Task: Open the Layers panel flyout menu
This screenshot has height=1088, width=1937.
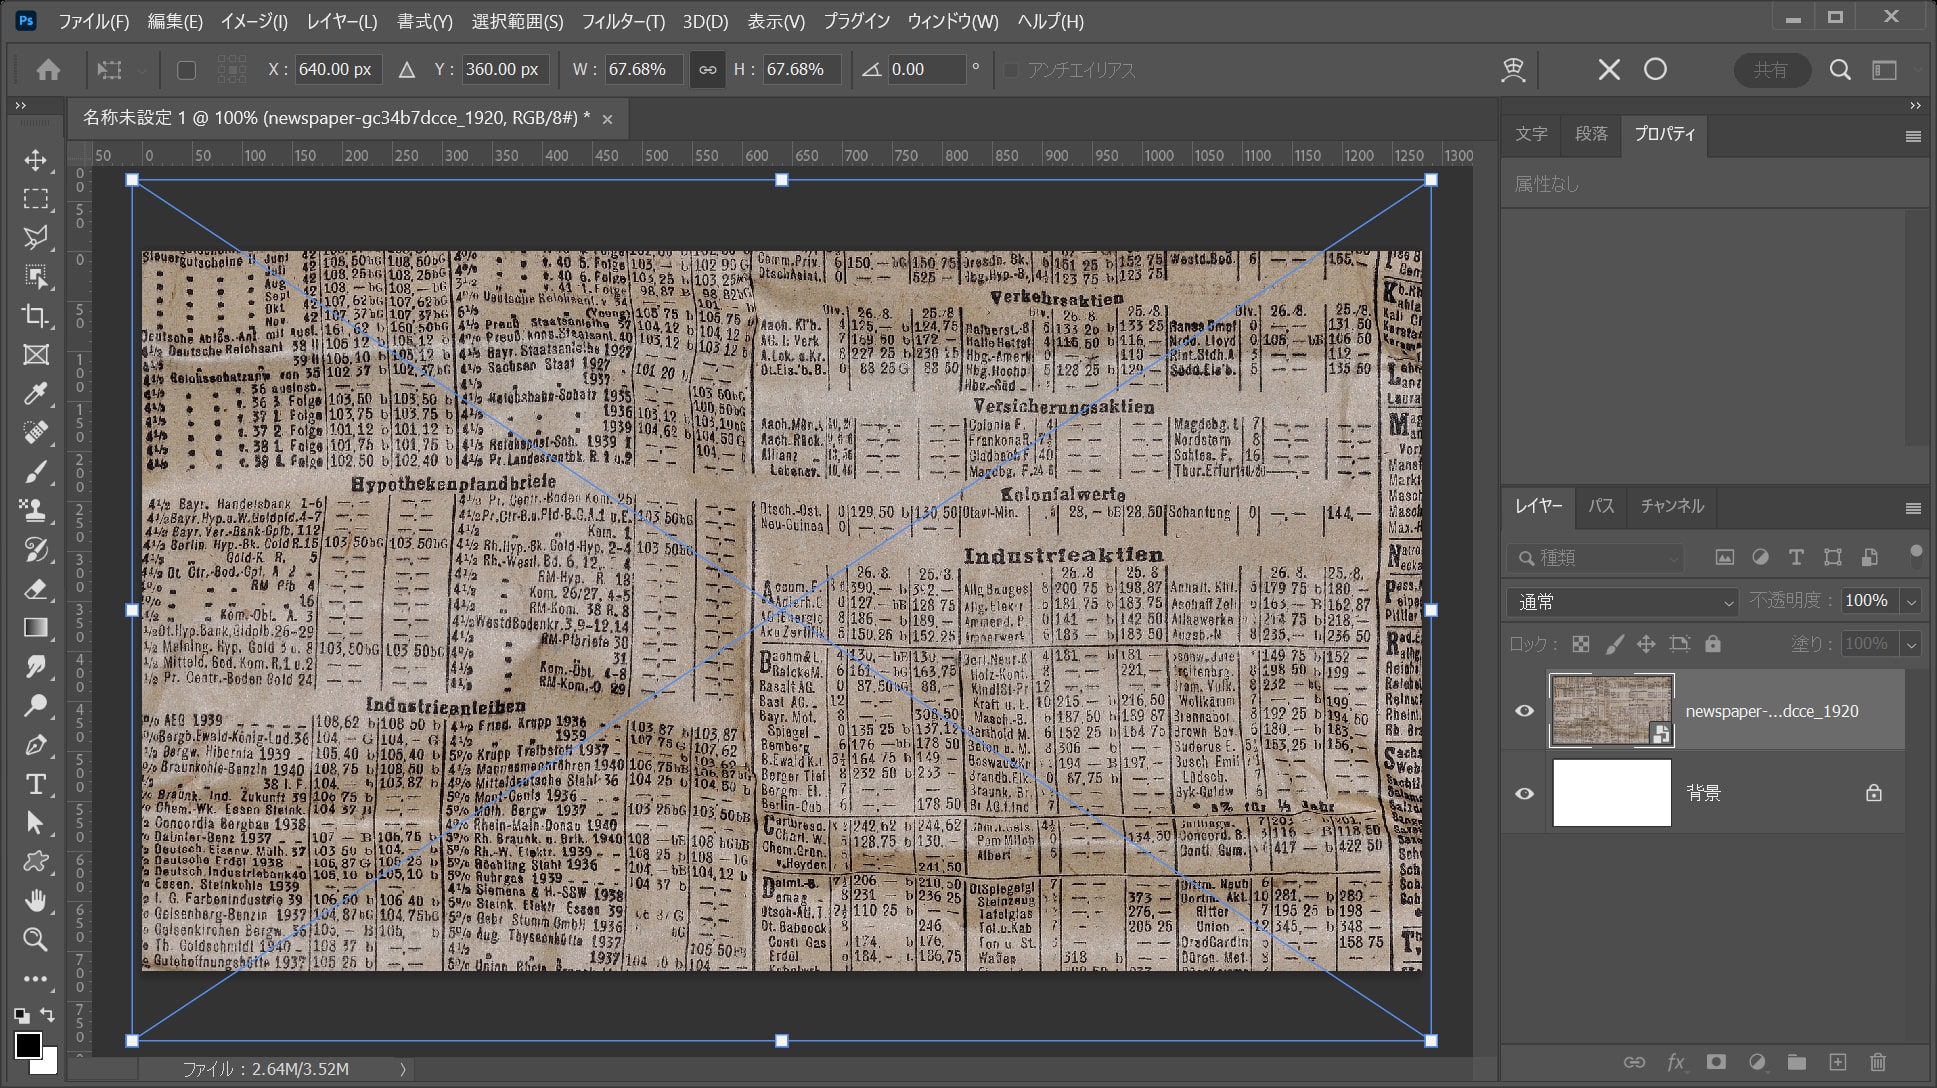Action: [x=1913, y=508]
